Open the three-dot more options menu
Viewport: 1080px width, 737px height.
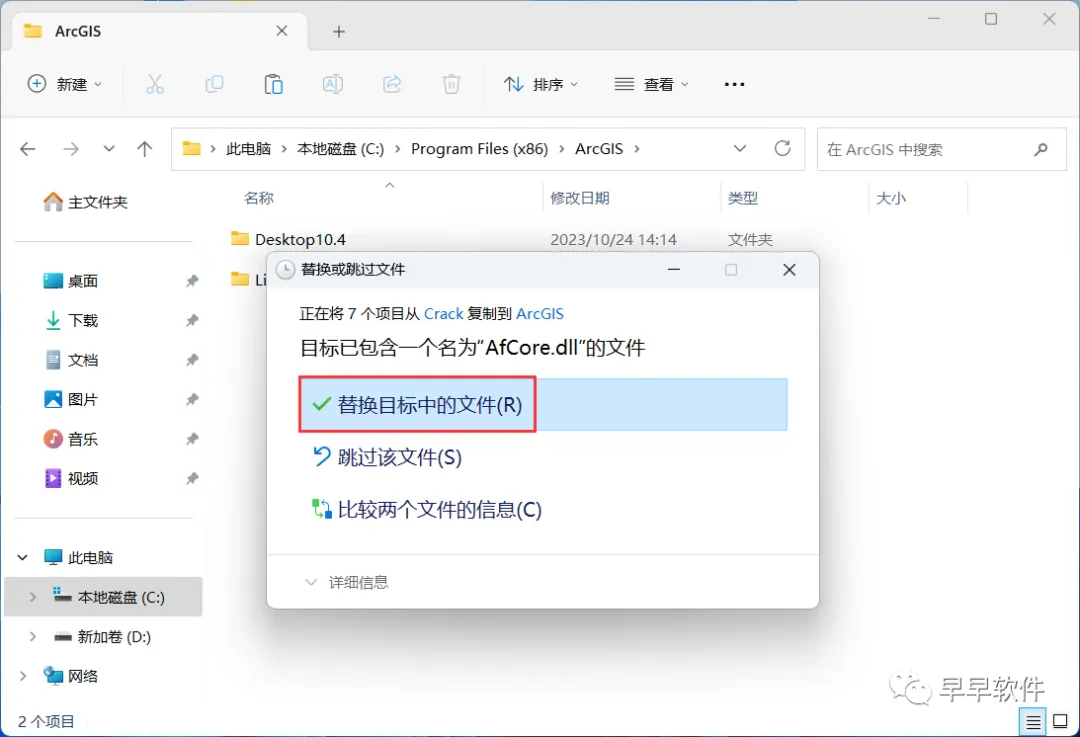coord(734,84)
